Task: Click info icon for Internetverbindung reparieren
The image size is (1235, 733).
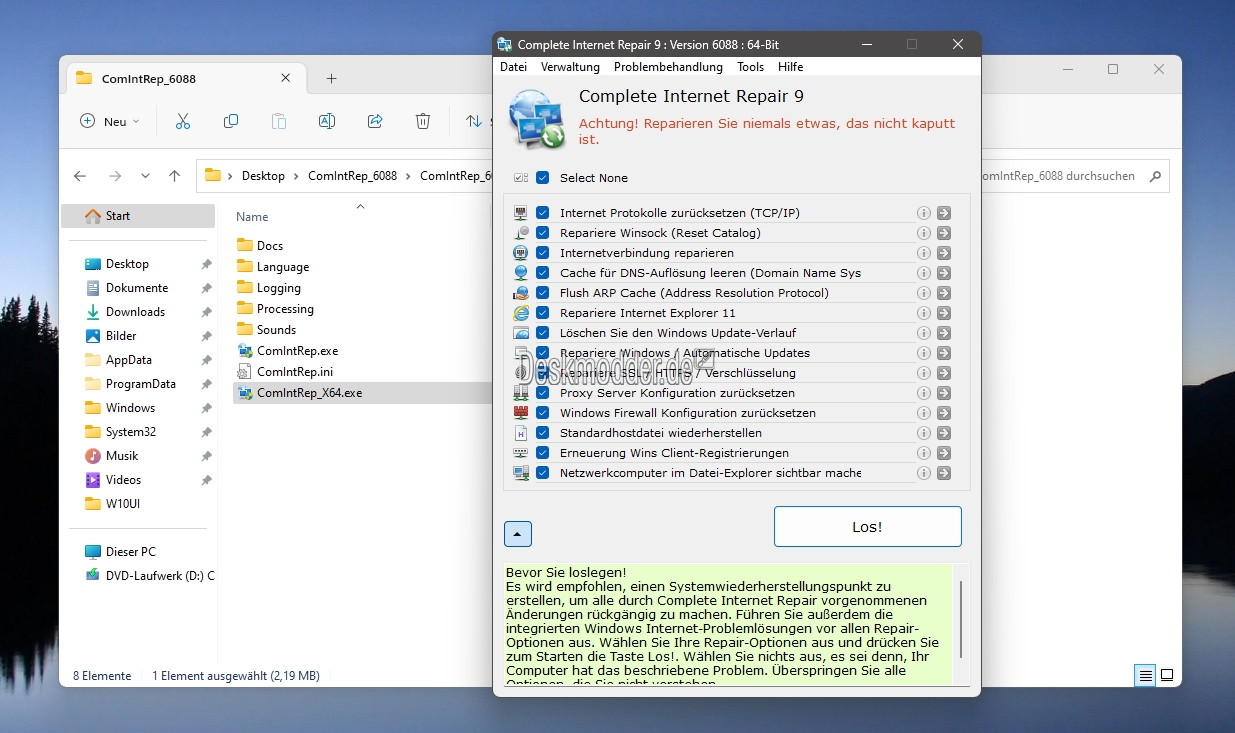Action: pos(924,253)
